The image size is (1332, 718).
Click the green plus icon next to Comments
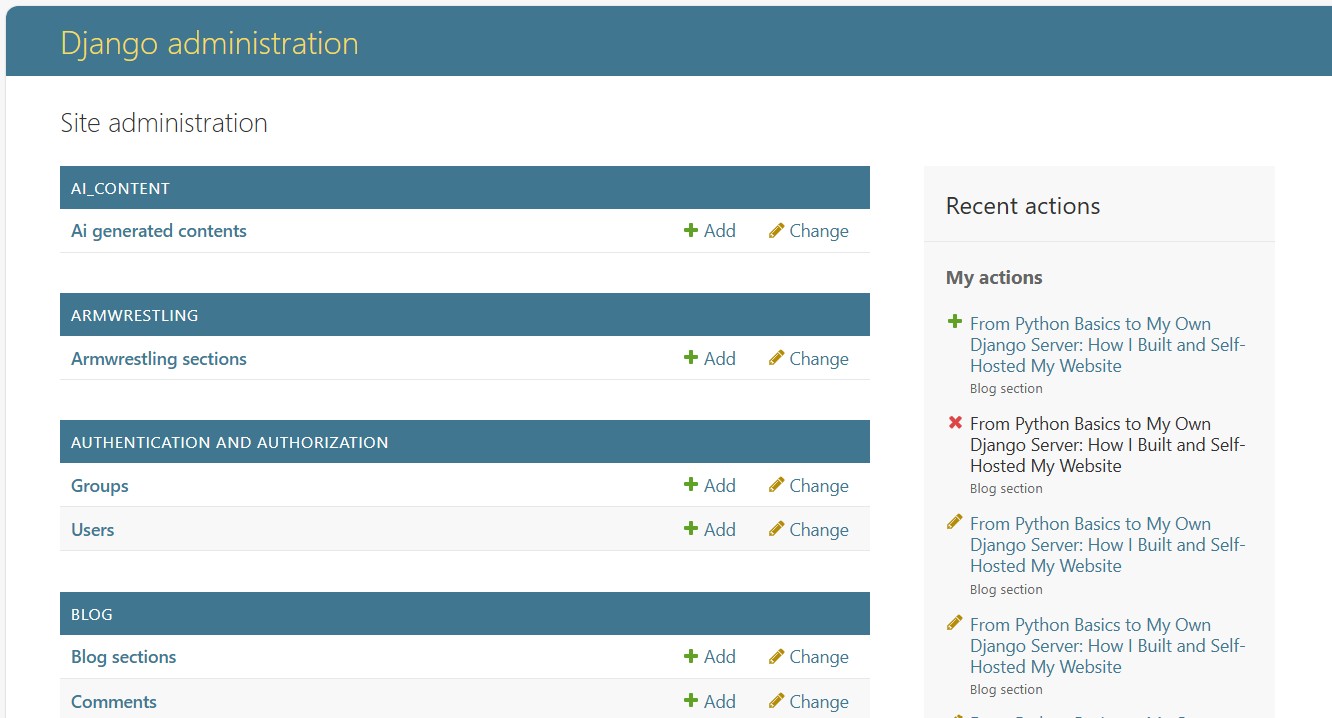click(690, 701)
